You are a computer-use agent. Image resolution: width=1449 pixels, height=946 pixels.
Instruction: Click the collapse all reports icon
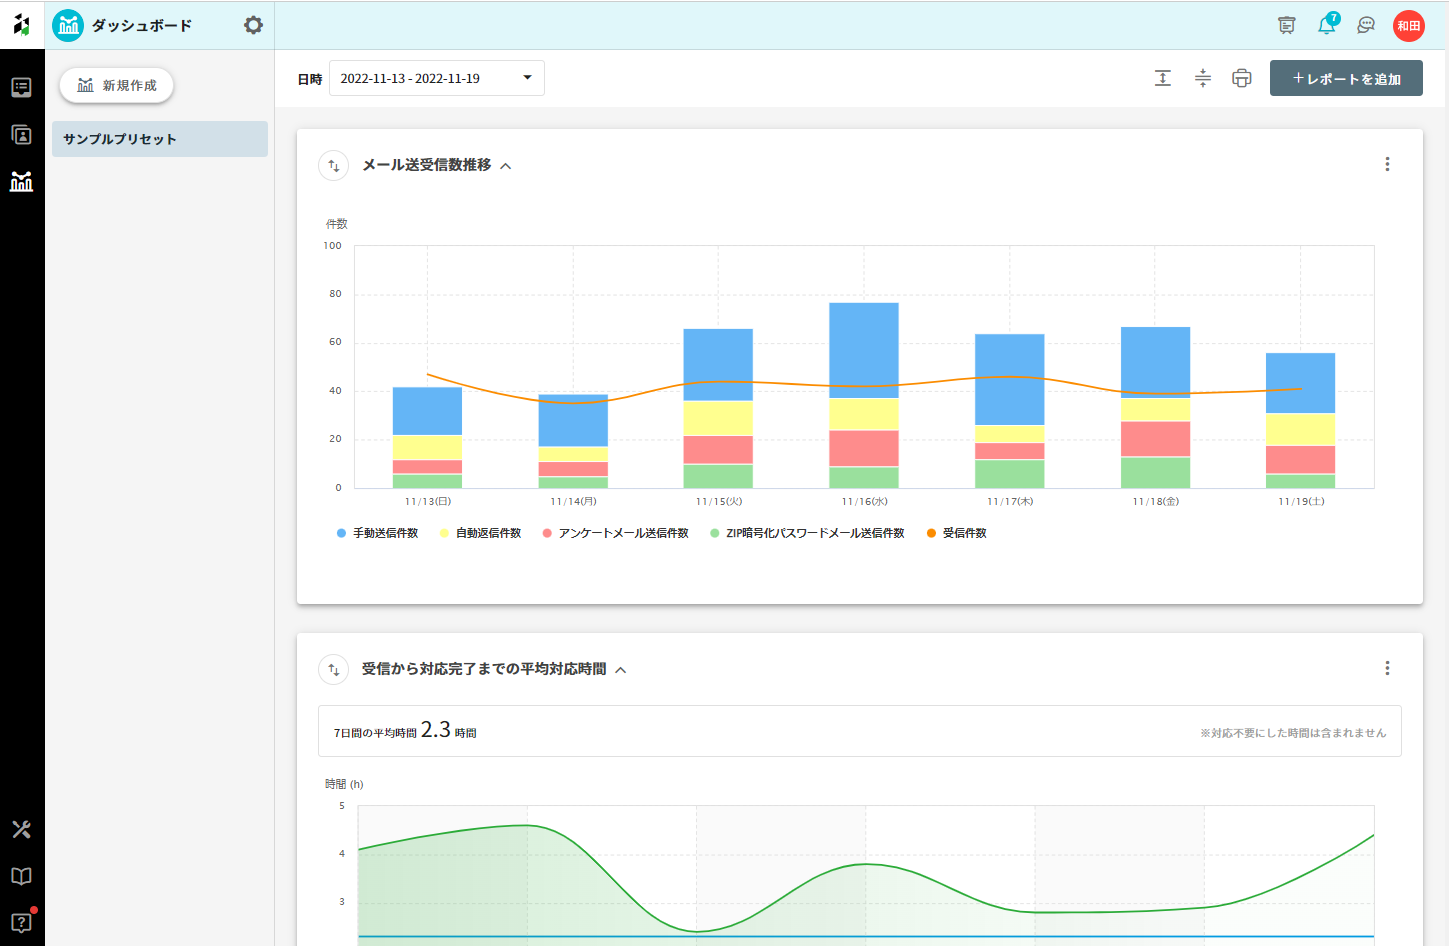(x=1203, y=78)
